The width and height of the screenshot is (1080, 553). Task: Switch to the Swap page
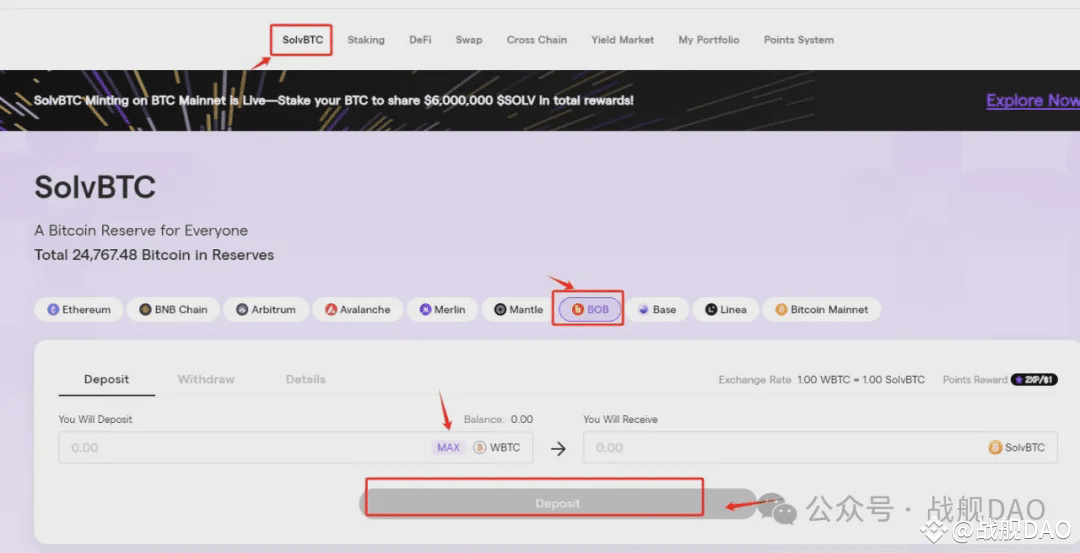469,40
